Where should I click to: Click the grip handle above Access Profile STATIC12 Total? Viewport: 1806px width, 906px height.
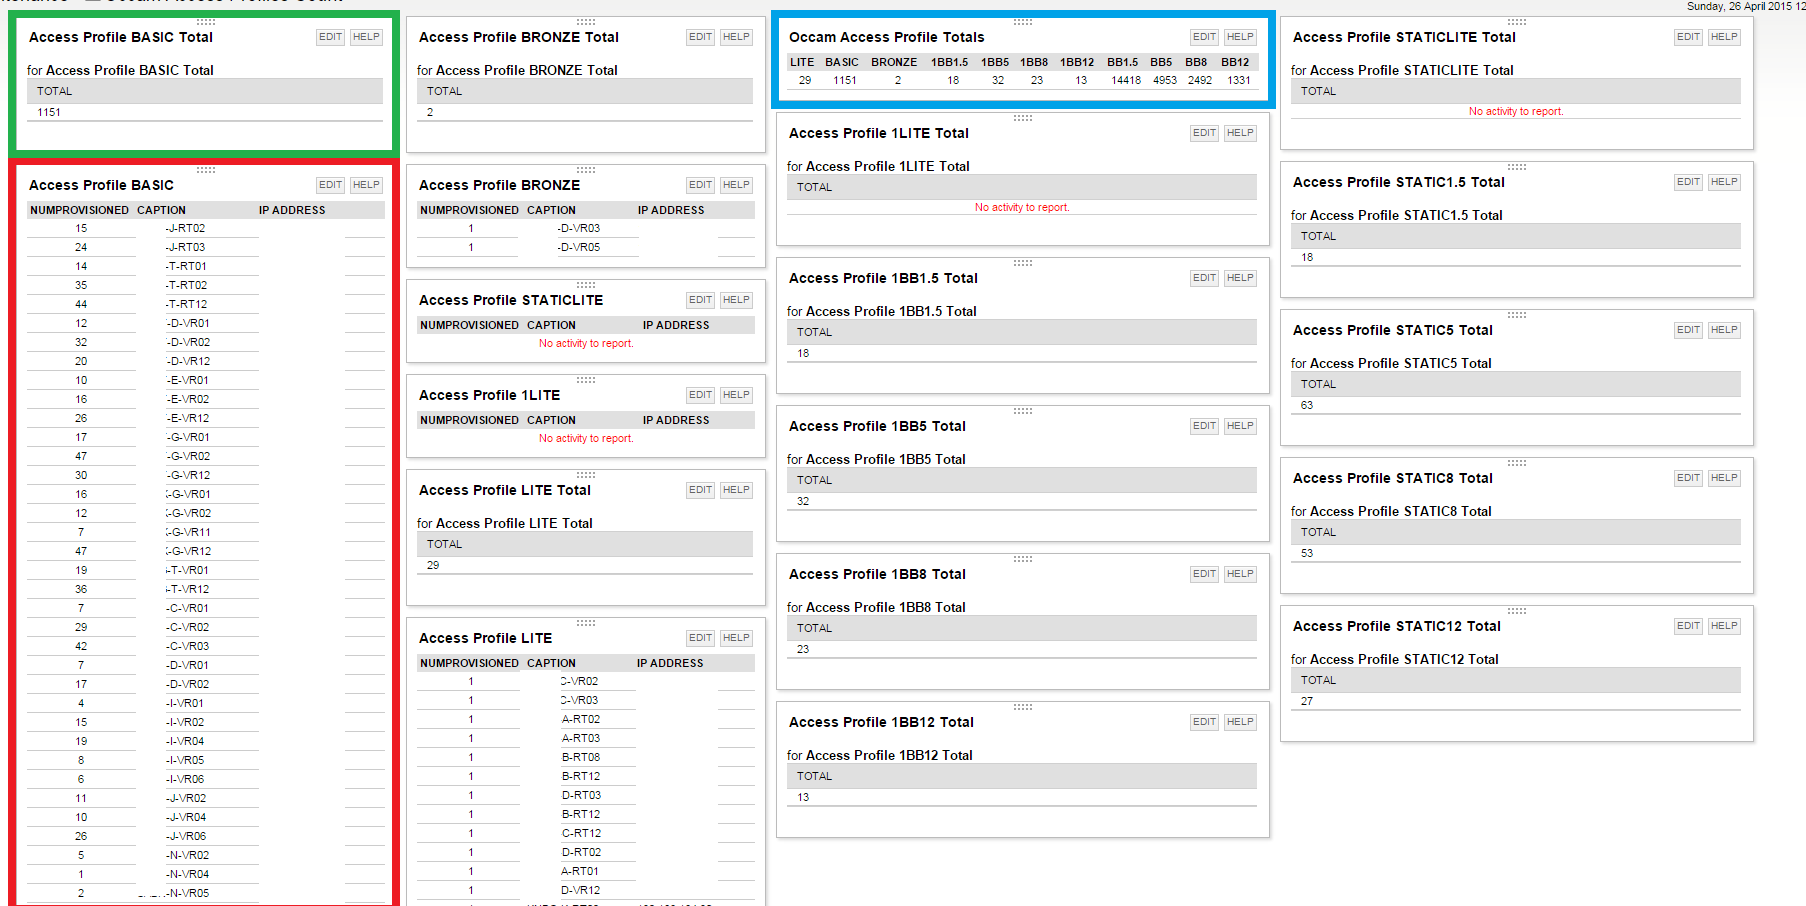coord(1517,611)
